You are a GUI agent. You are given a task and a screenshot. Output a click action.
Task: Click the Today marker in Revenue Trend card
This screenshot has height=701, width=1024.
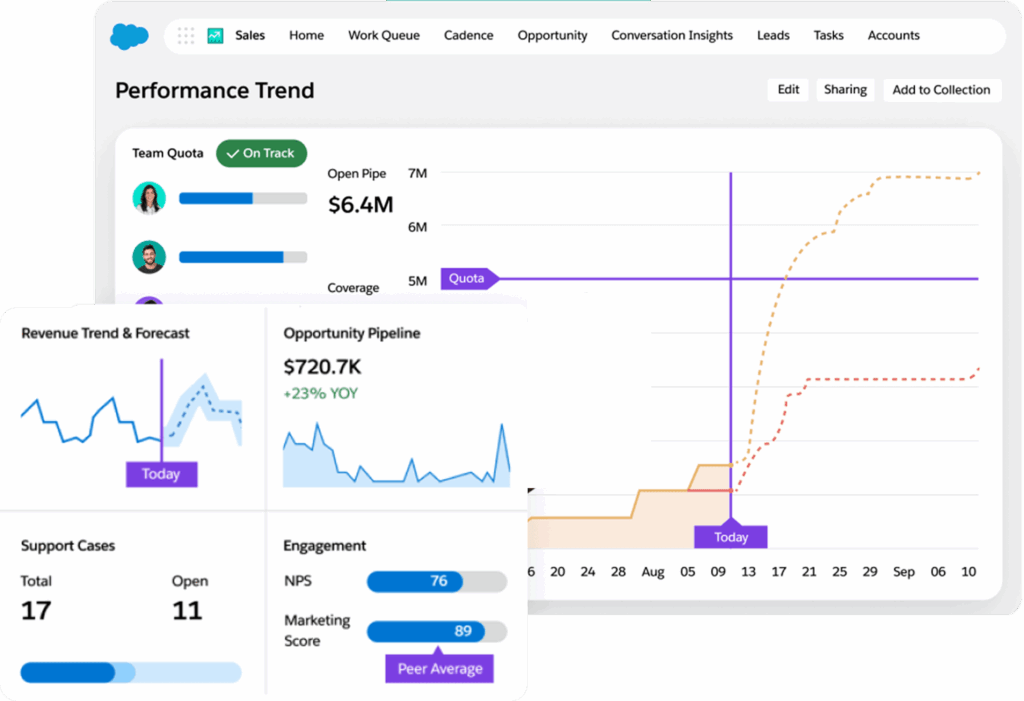161,474
